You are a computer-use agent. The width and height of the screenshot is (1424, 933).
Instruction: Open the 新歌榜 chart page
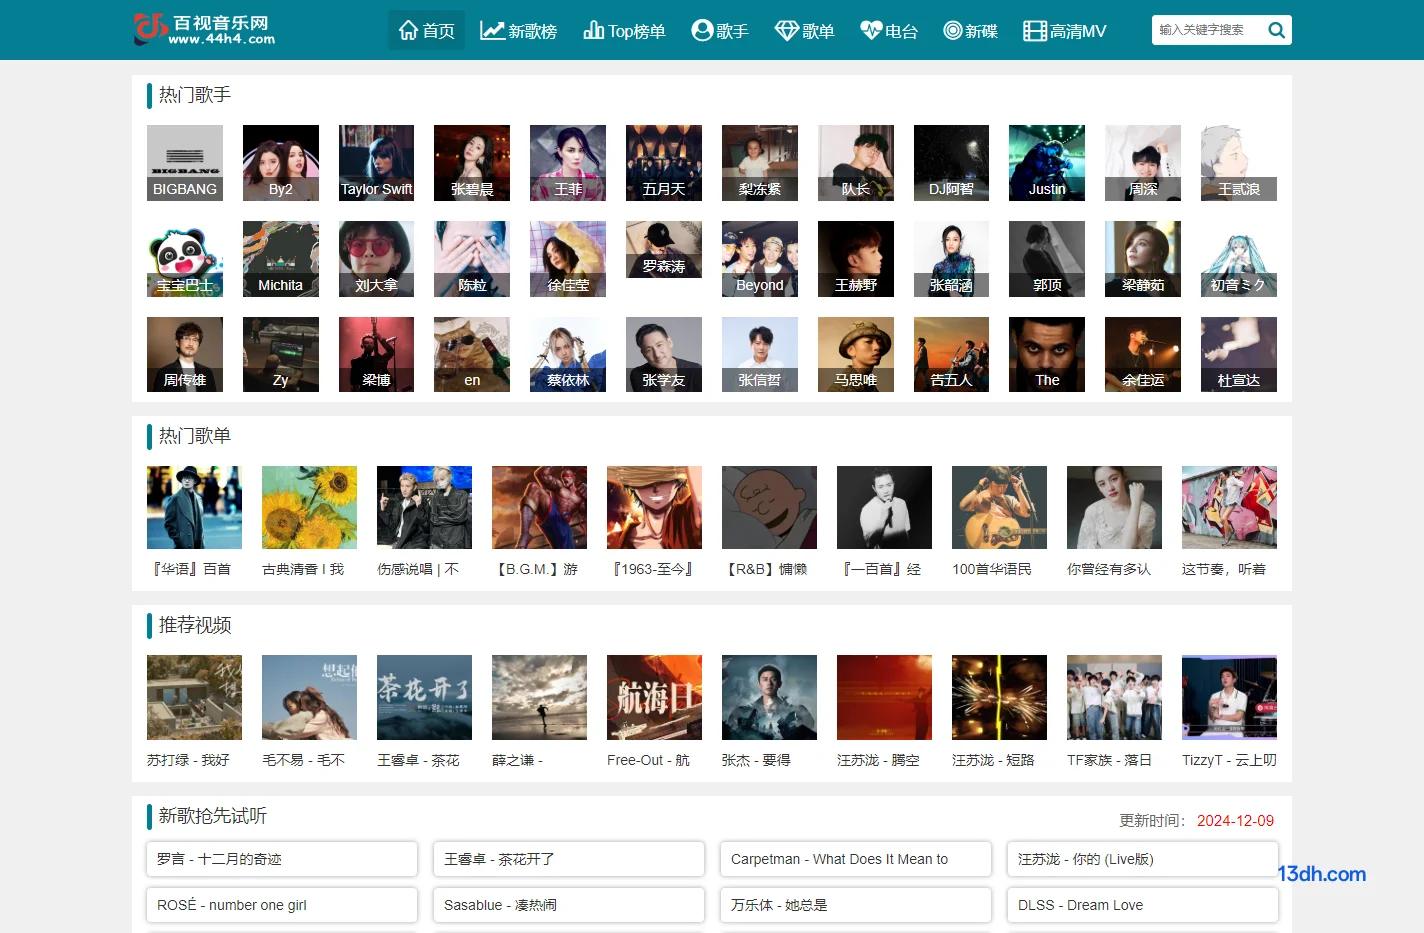pyautogui.click(x=518, y=31)
